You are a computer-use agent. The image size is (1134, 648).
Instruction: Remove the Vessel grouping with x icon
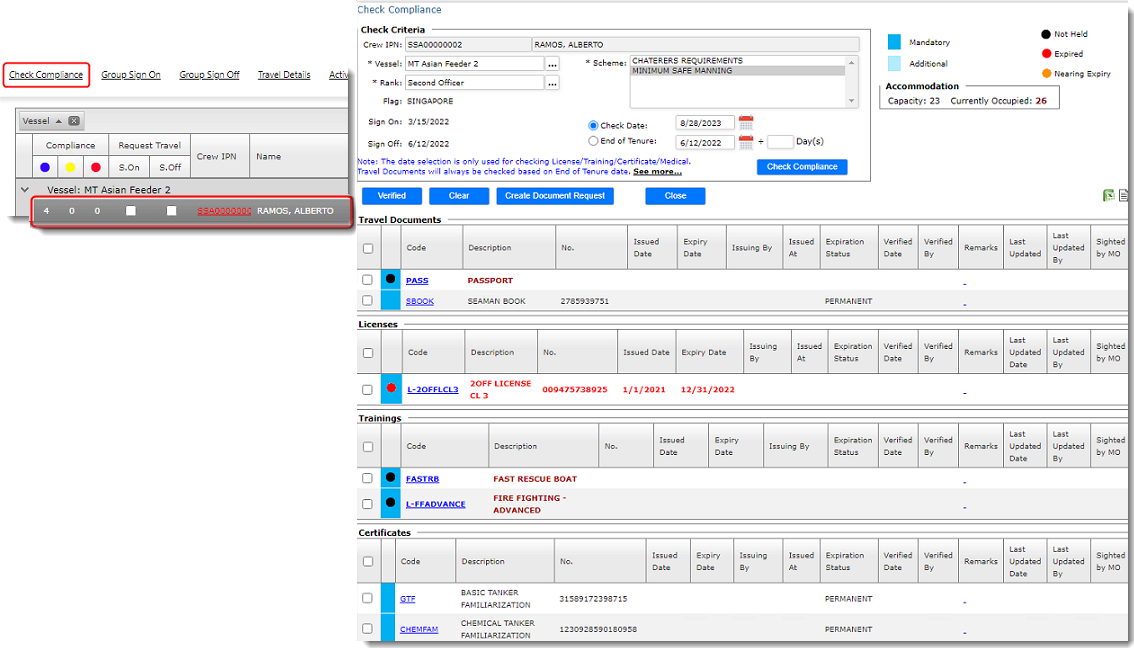pos(74,121)
